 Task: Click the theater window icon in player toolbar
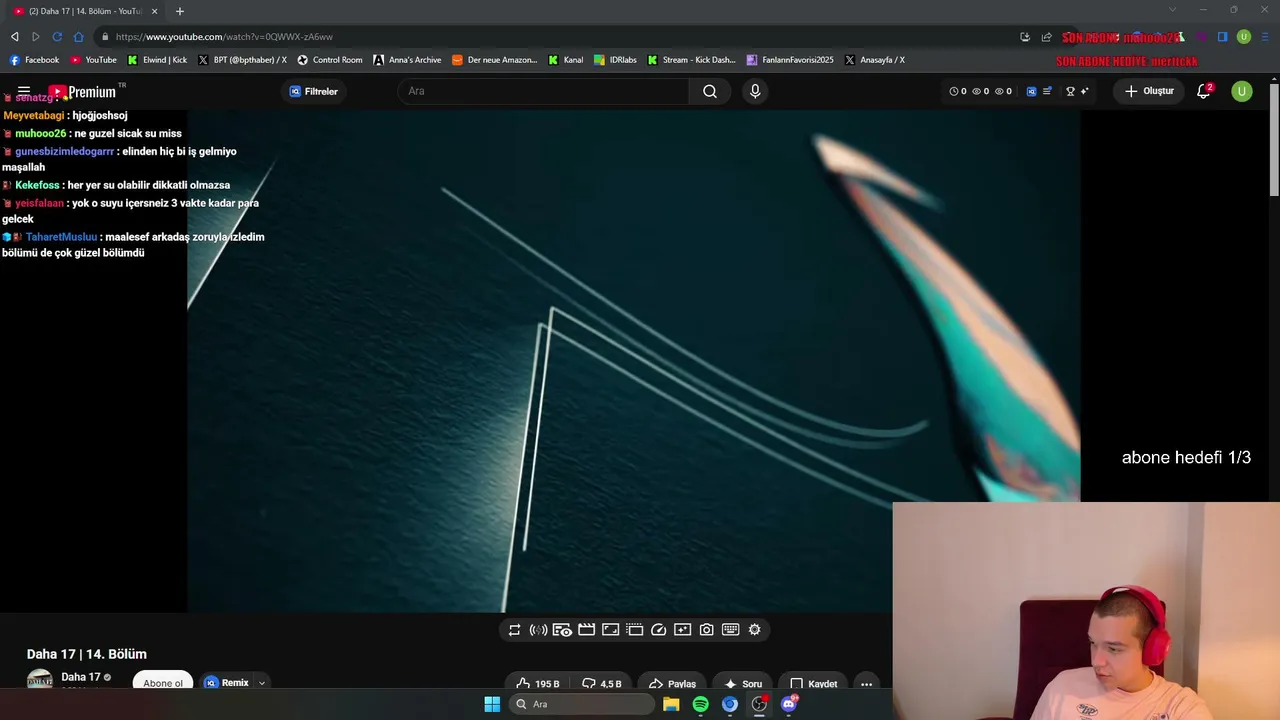coord(634,630)
